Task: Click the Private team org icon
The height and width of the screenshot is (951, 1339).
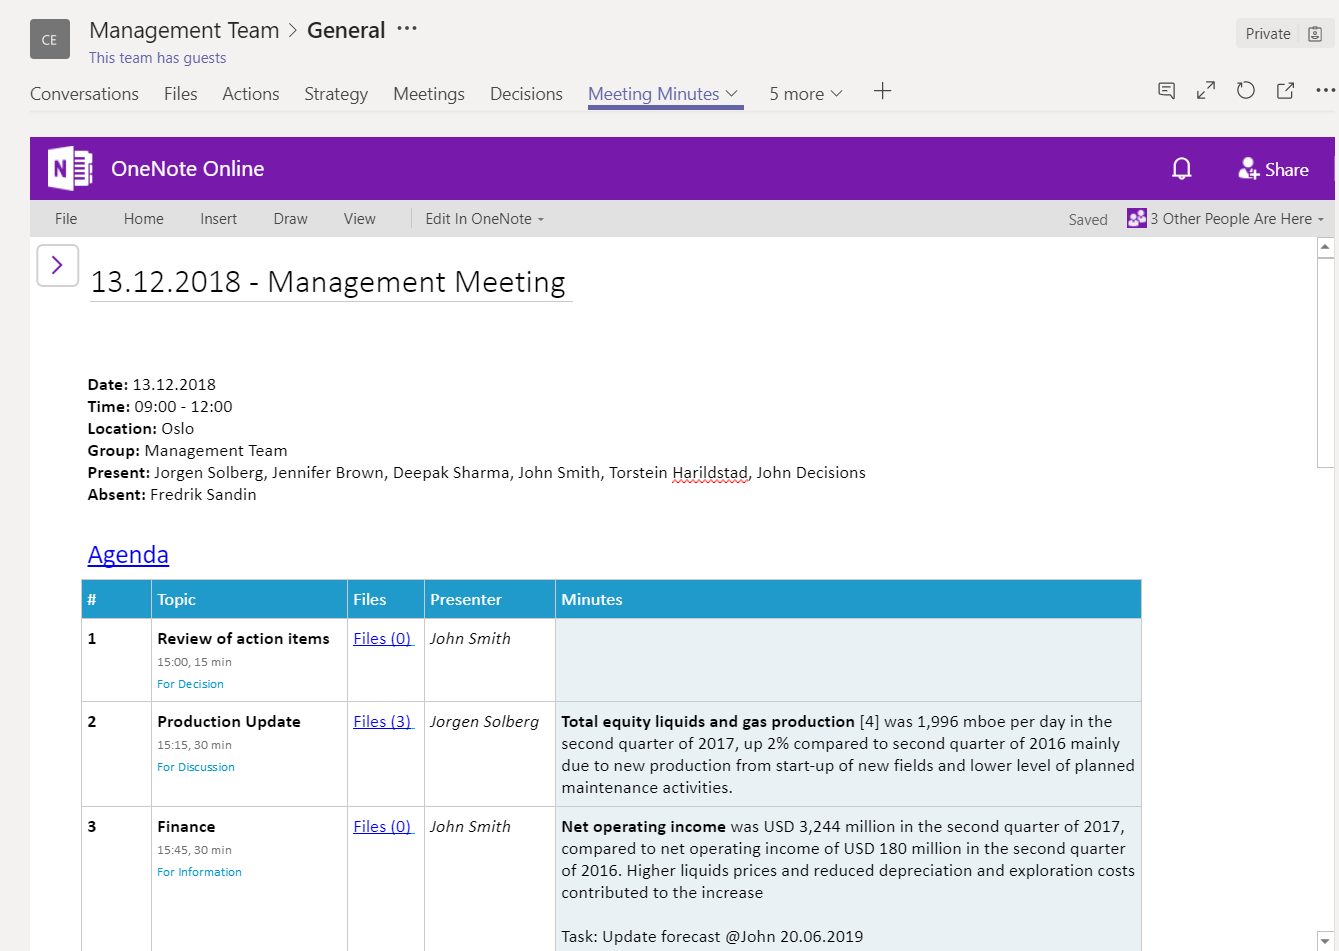Action: click(1315, 34)
